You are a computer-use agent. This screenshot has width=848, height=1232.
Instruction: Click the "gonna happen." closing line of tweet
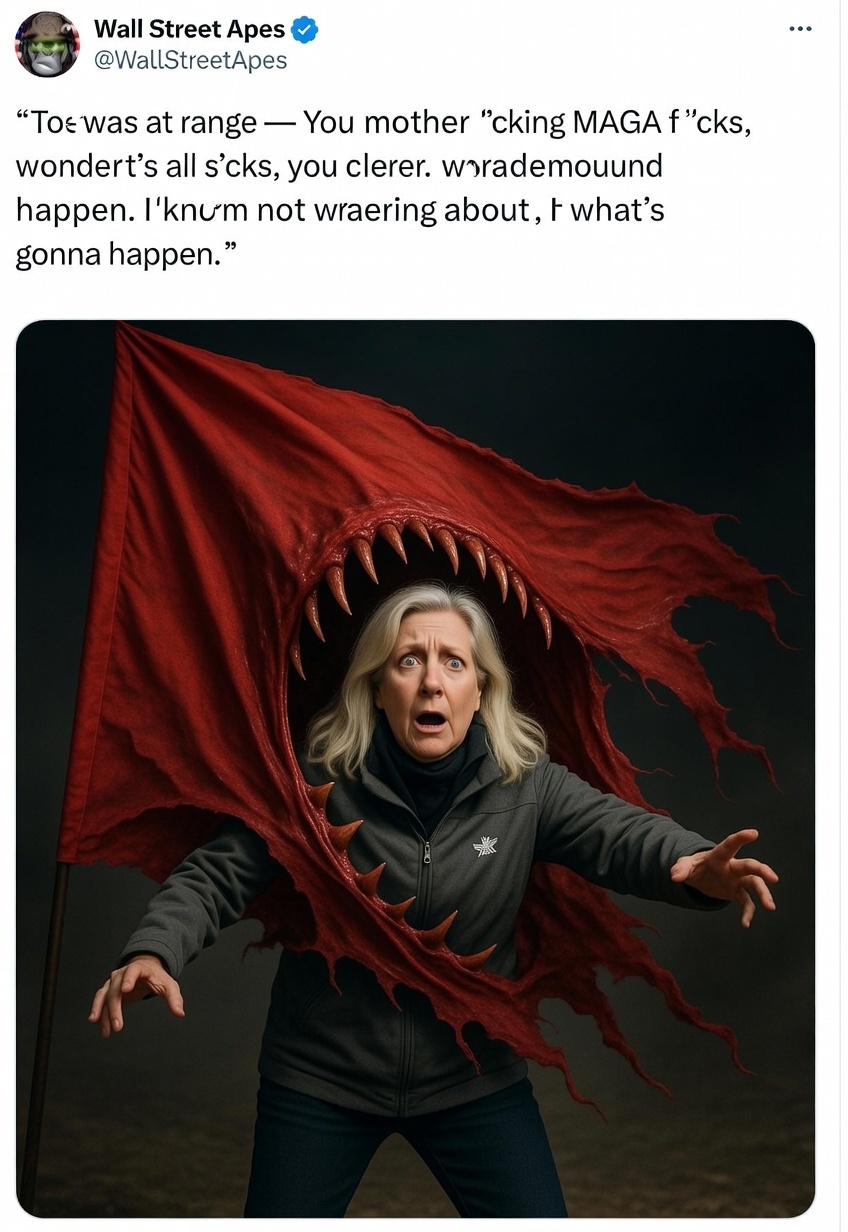click(129, 255)
